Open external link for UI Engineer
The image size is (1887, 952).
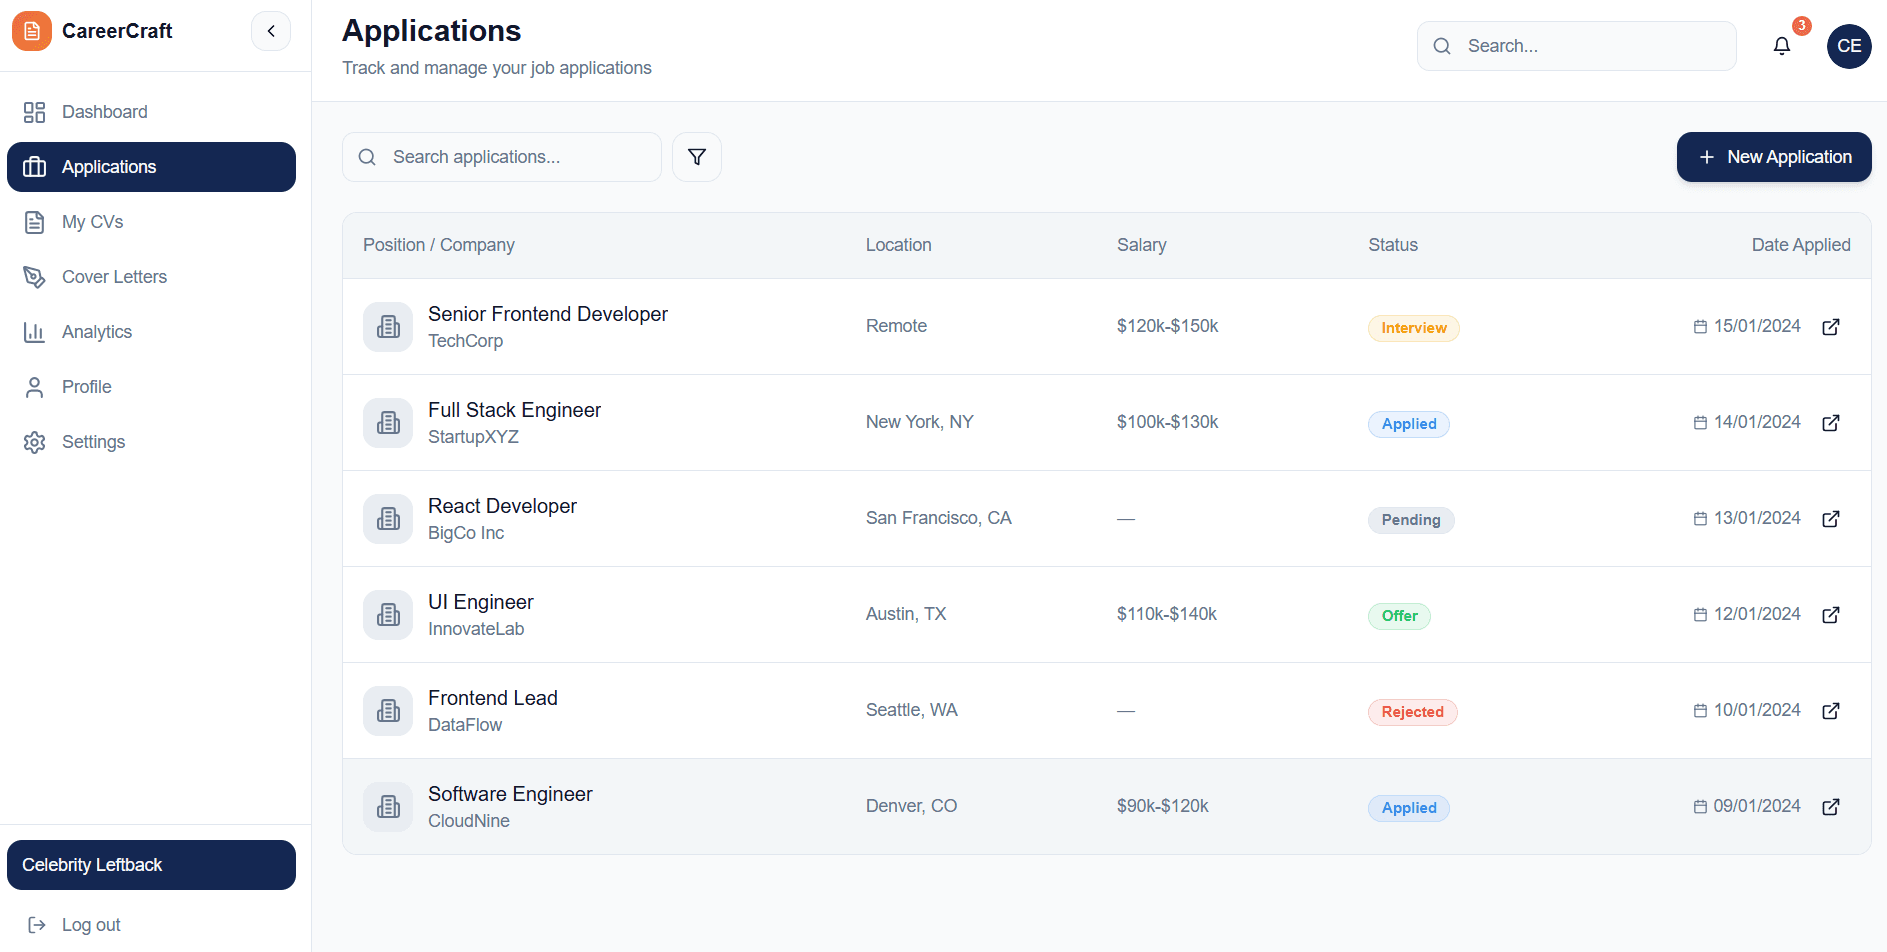point(1831,615)
